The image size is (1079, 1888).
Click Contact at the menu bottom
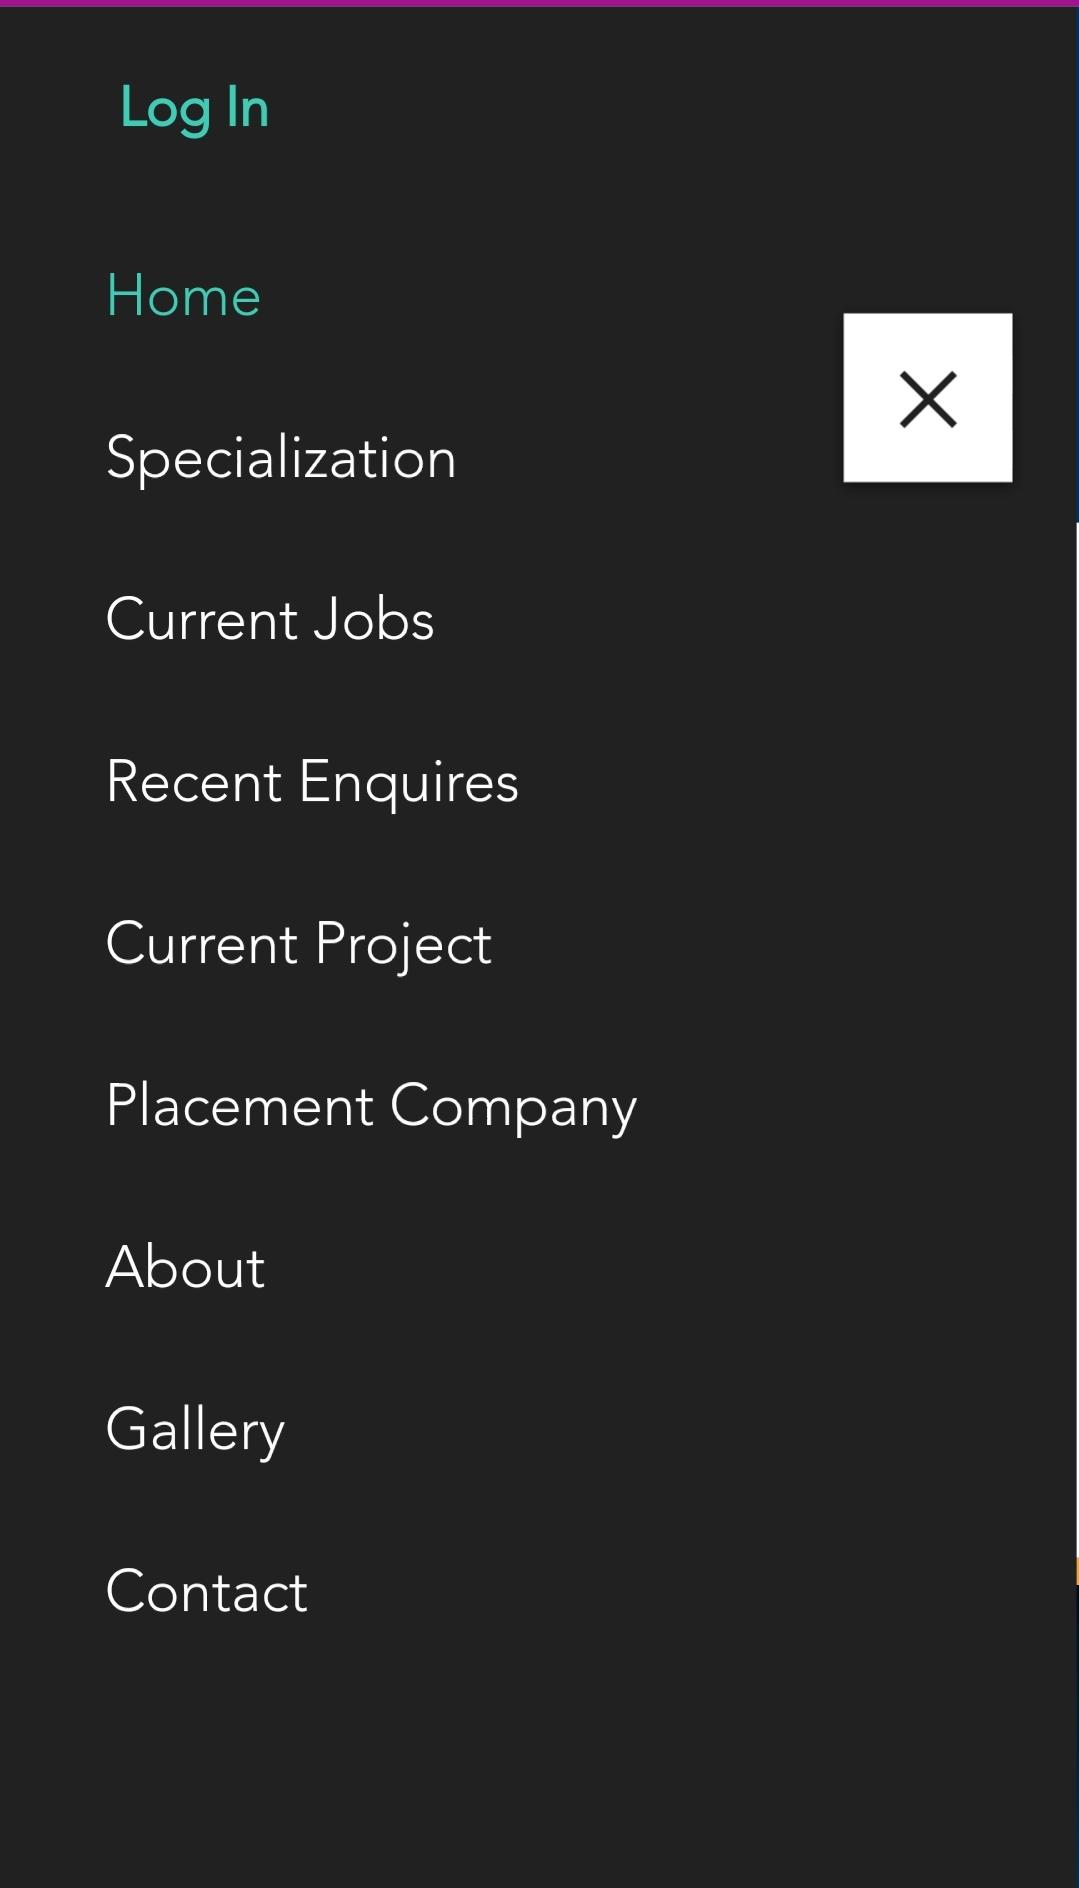(207, 1591)
